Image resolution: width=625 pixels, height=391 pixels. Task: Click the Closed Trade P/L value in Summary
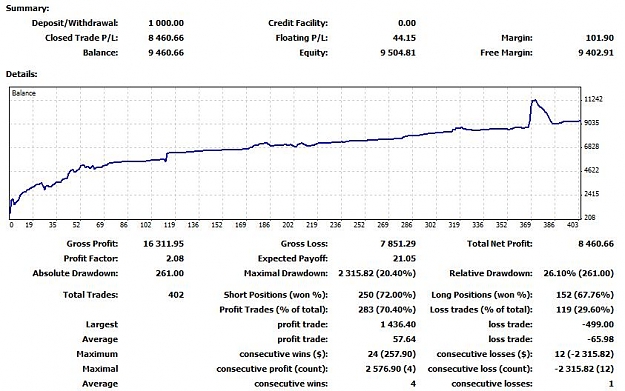click(166, 38)
